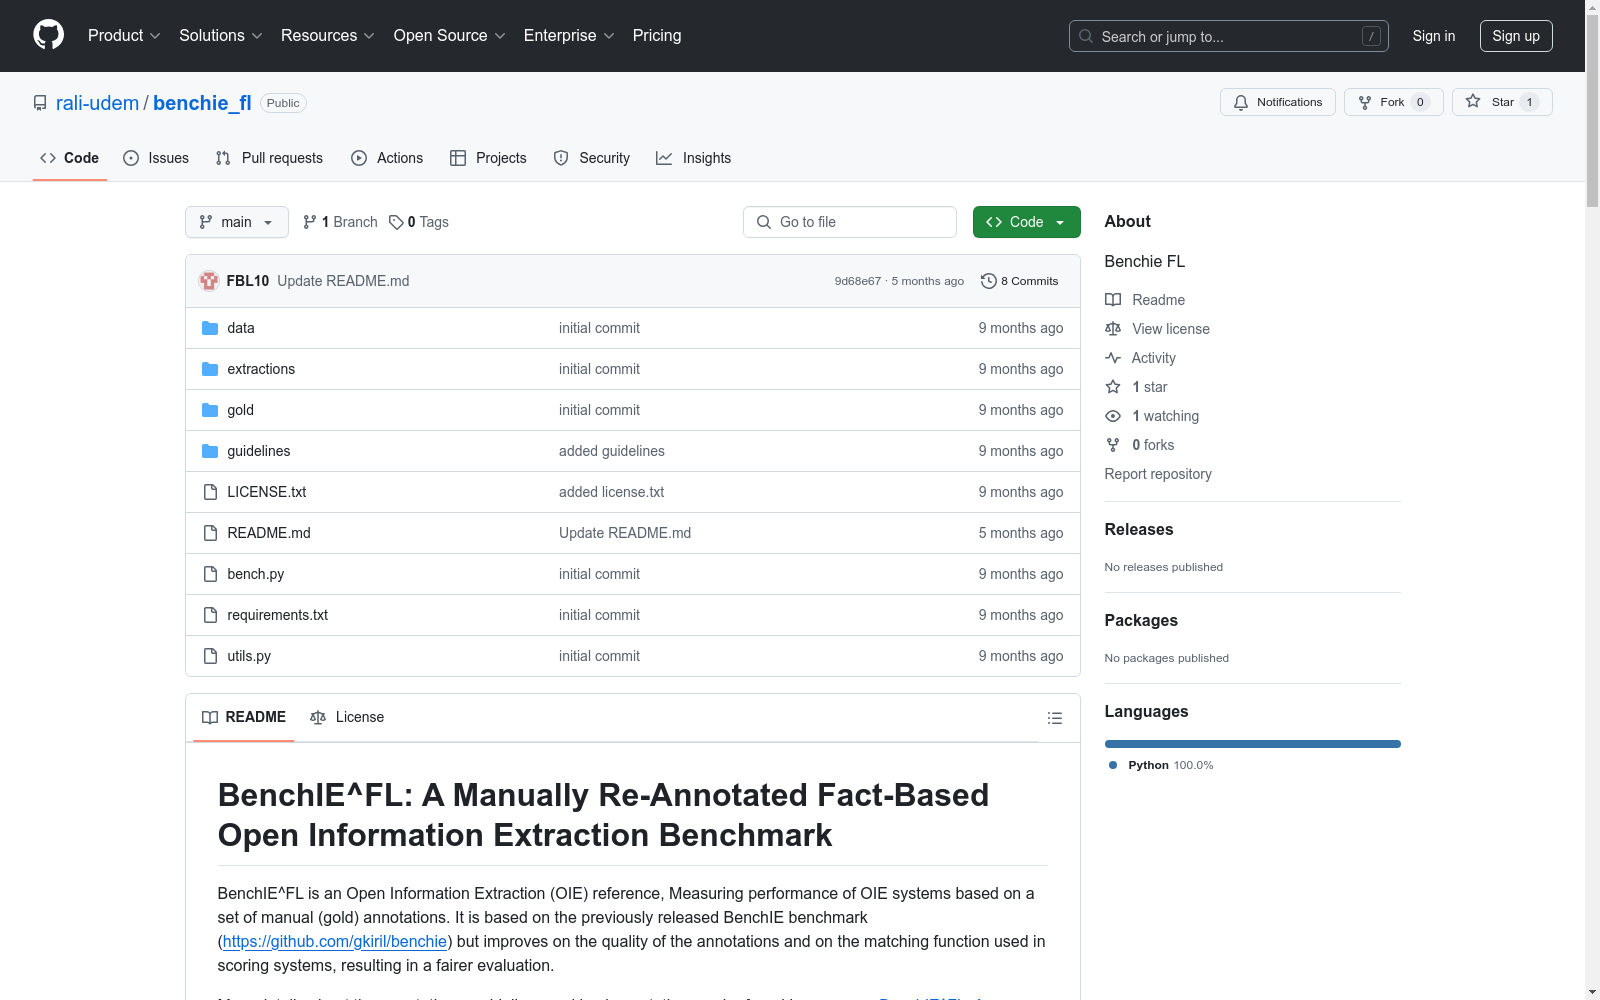The width and height of the screenshot is (1600, 1000).
Task: Click the fork icon beside 0 forks
Action: 1113,445
